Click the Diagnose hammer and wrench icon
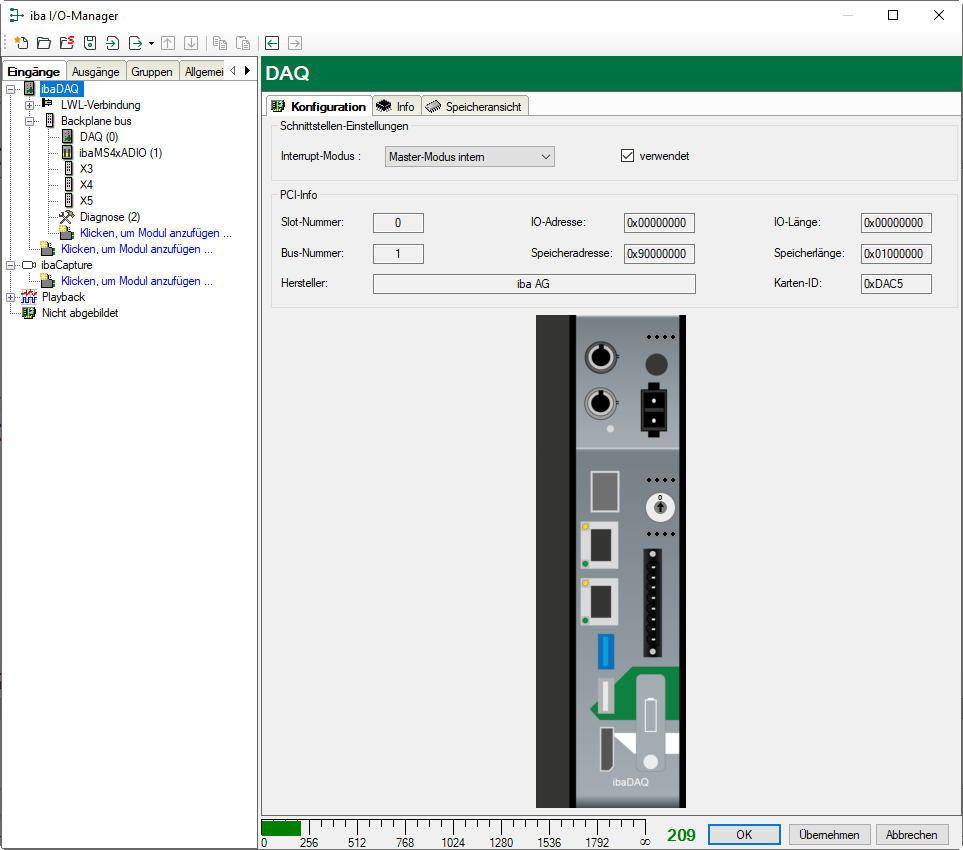Screen dimensions: 963x850 (x=67, y=217)
